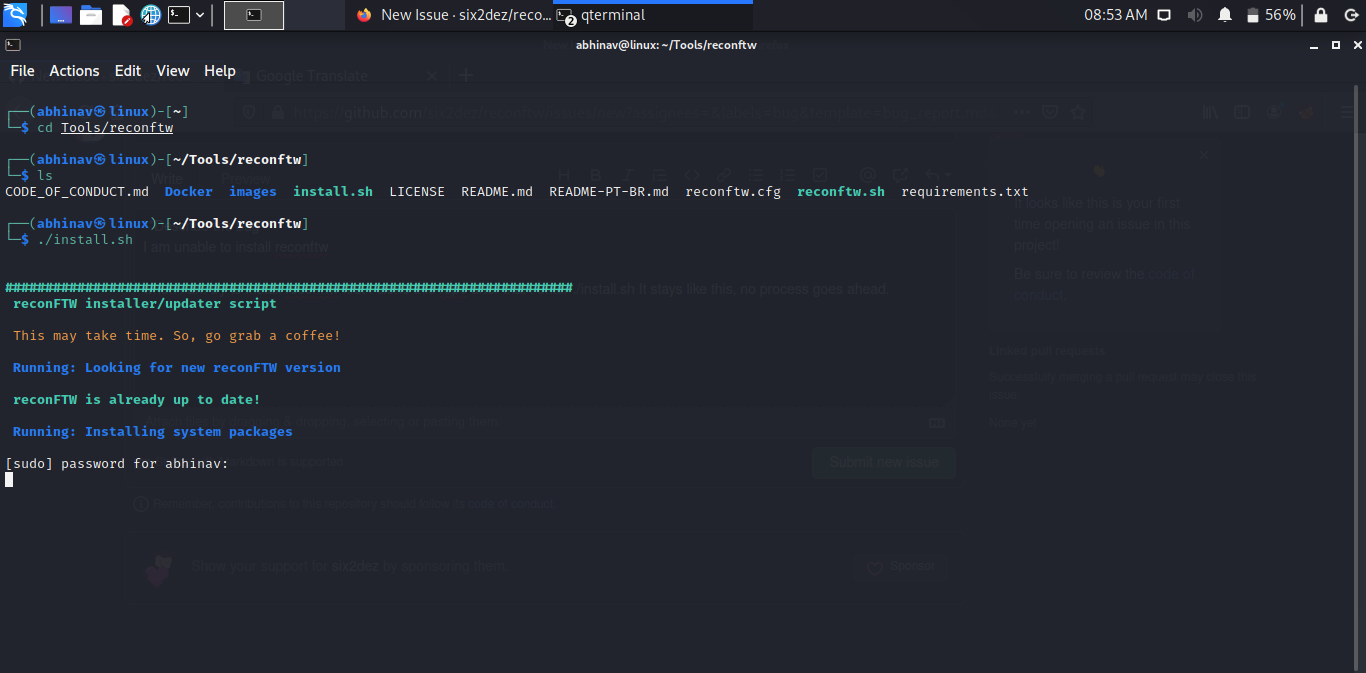Select the highlighted terminal workspace thumbnail
The width and height of the screenshot is (1366, 673).
254,15
